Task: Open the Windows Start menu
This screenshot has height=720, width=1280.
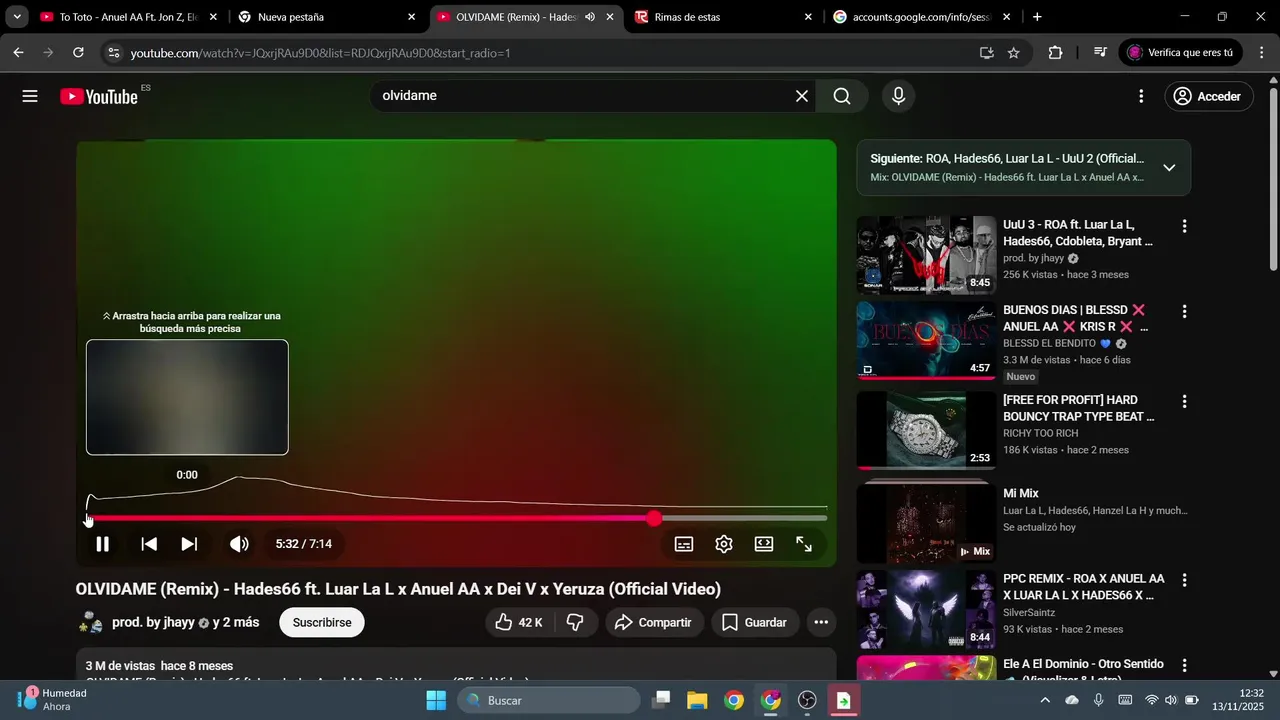Action: point(436,700)
